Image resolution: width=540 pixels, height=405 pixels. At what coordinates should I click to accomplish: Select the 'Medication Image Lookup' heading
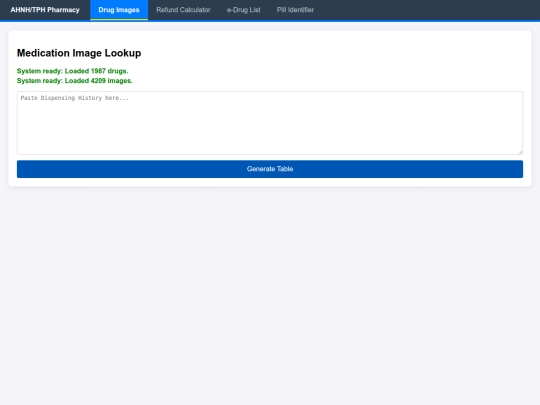point(79,53)
